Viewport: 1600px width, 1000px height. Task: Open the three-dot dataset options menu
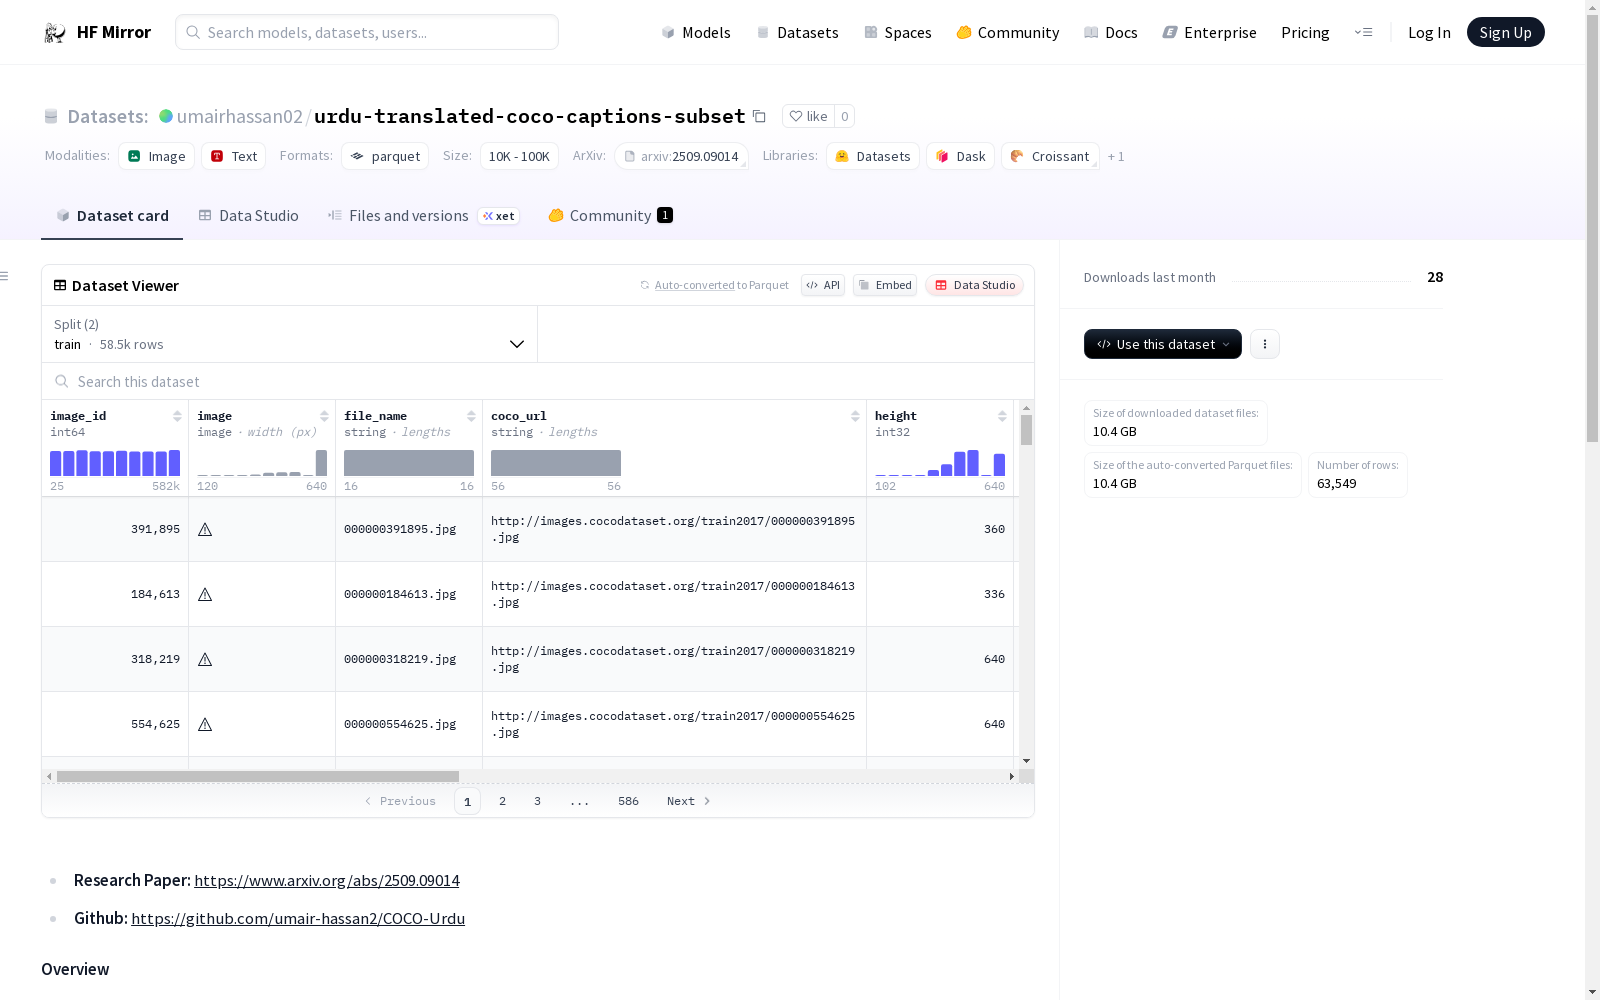[1265, 344]
